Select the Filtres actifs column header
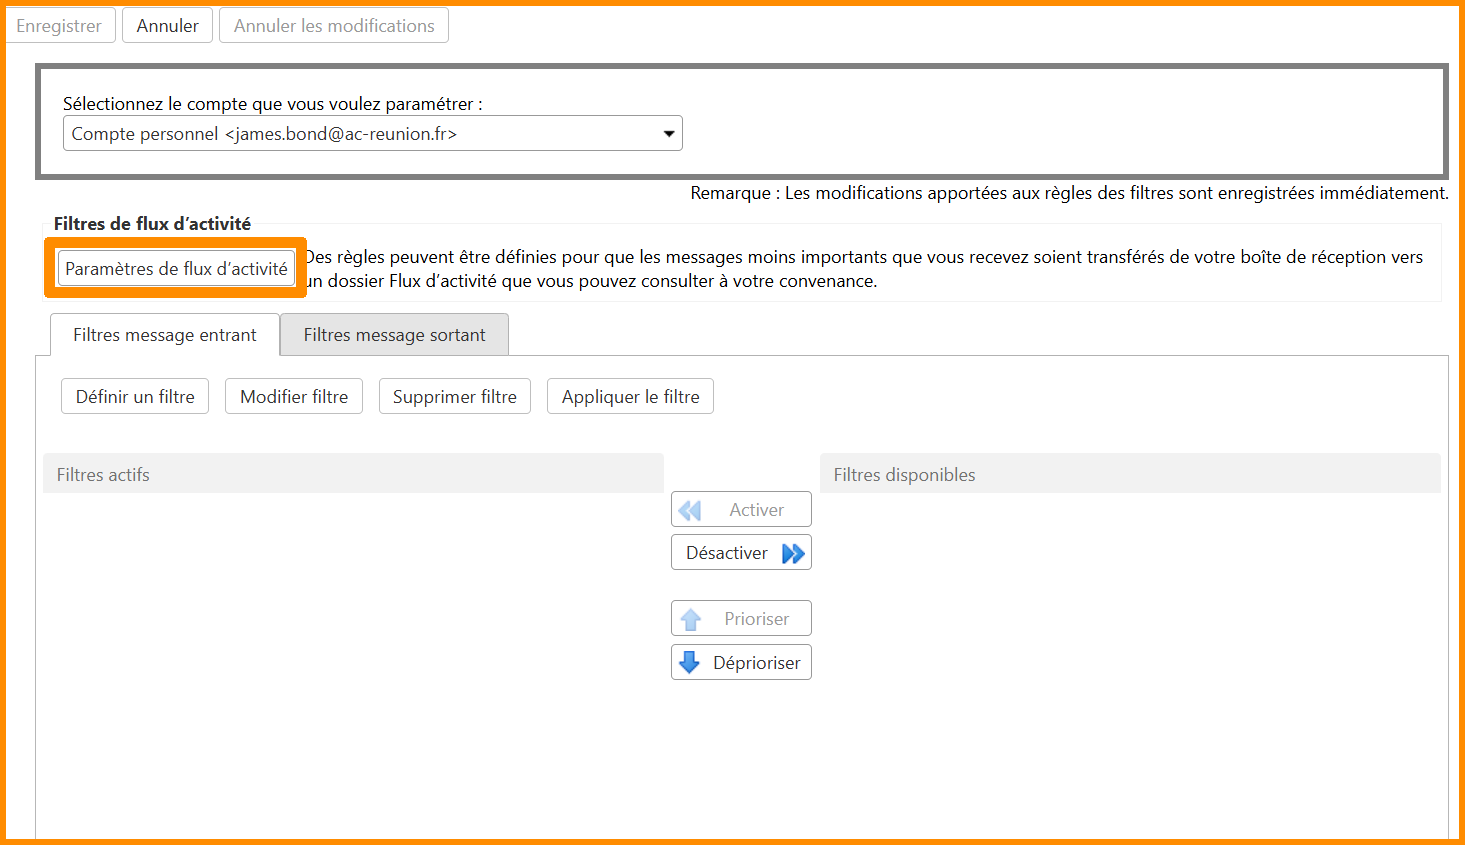 353,474
